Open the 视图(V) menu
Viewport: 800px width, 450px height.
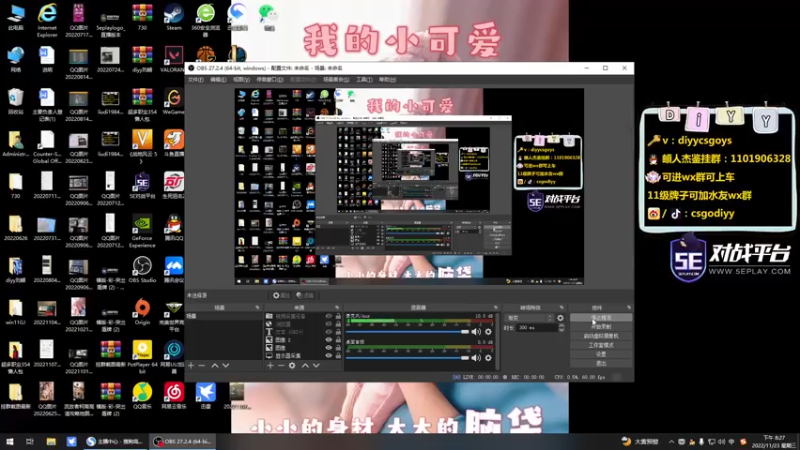click(241, 80)
